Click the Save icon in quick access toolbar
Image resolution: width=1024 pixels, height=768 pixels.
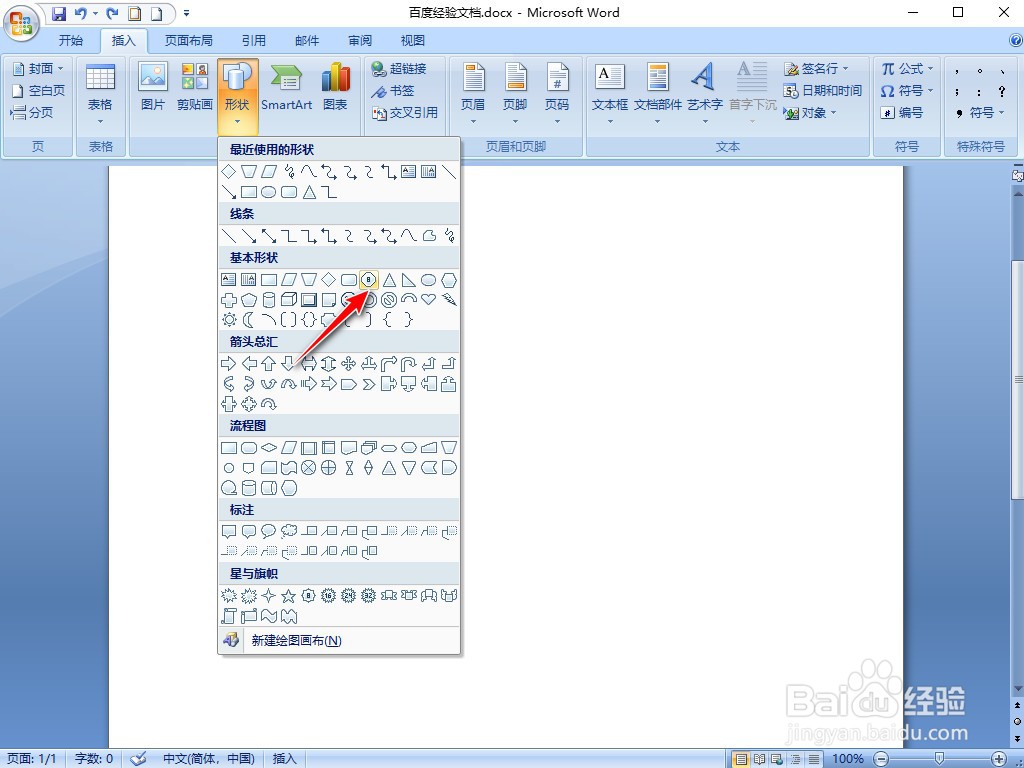pos(59,12)
